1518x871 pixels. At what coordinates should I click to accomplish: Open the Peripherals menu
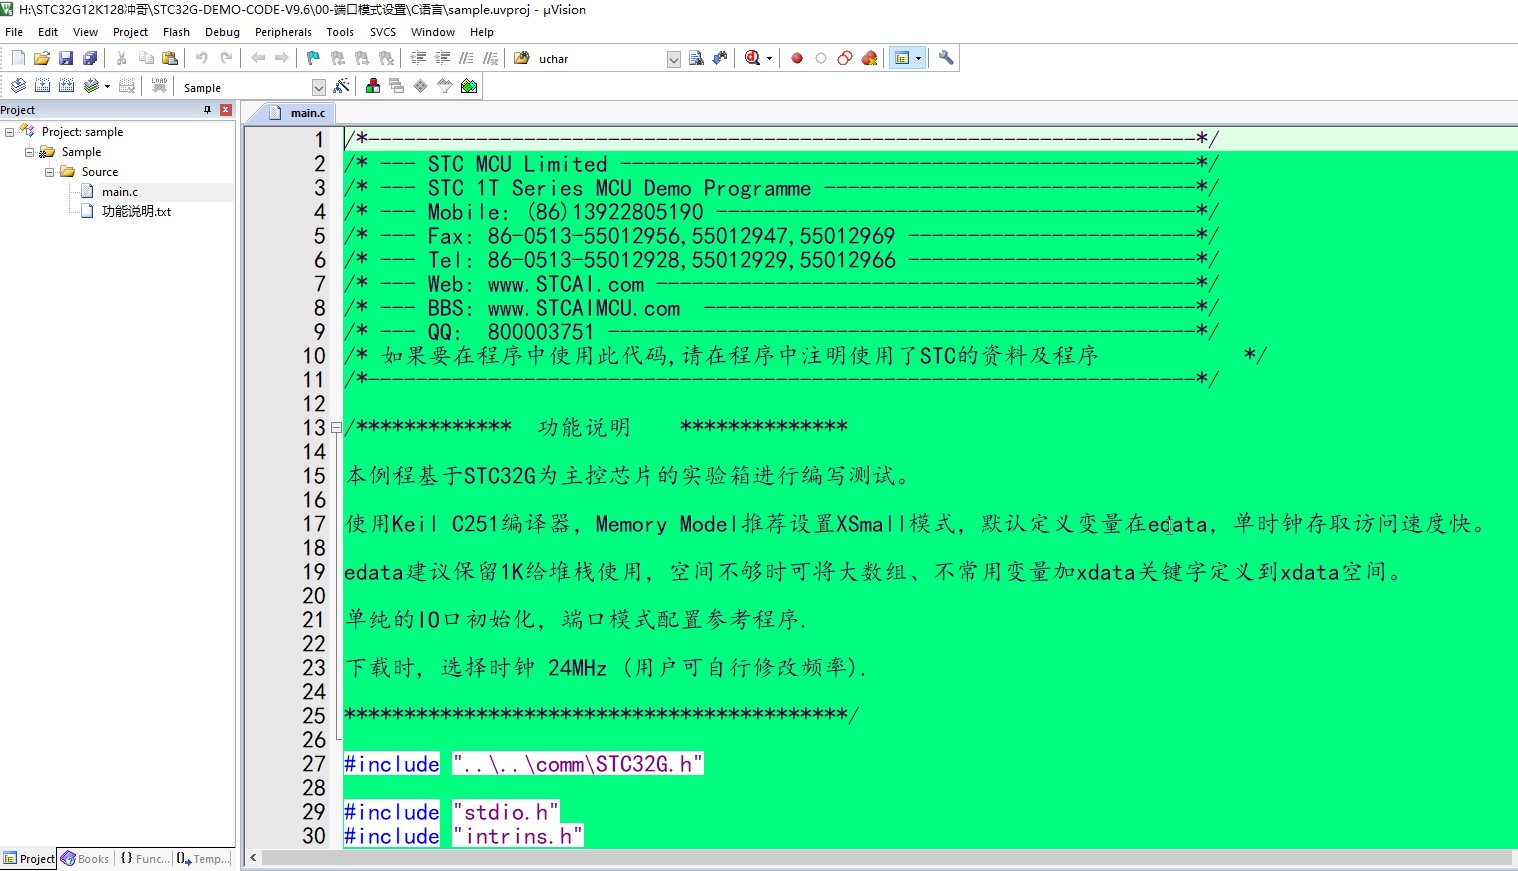[283, 32]
